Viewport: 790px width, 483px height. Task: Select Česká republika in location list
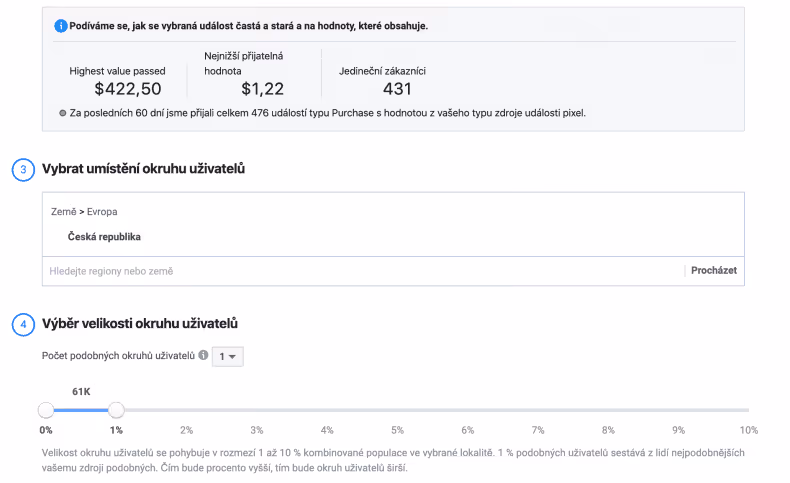click(x=104, y=237)
